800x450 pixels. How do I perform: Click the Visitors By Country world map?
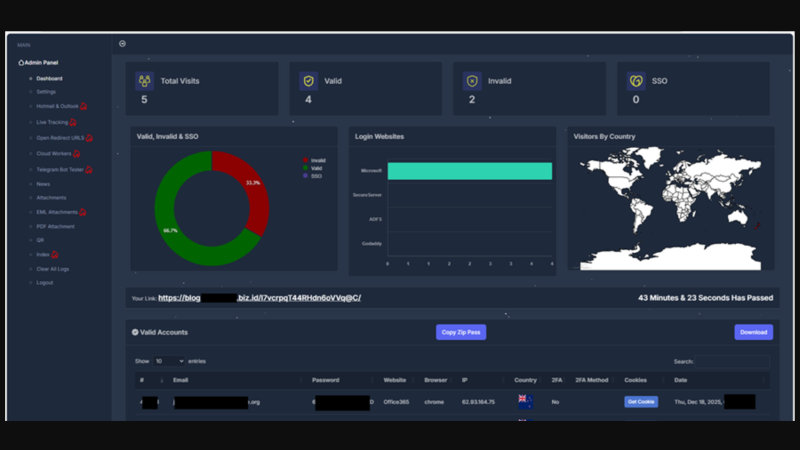670,208
